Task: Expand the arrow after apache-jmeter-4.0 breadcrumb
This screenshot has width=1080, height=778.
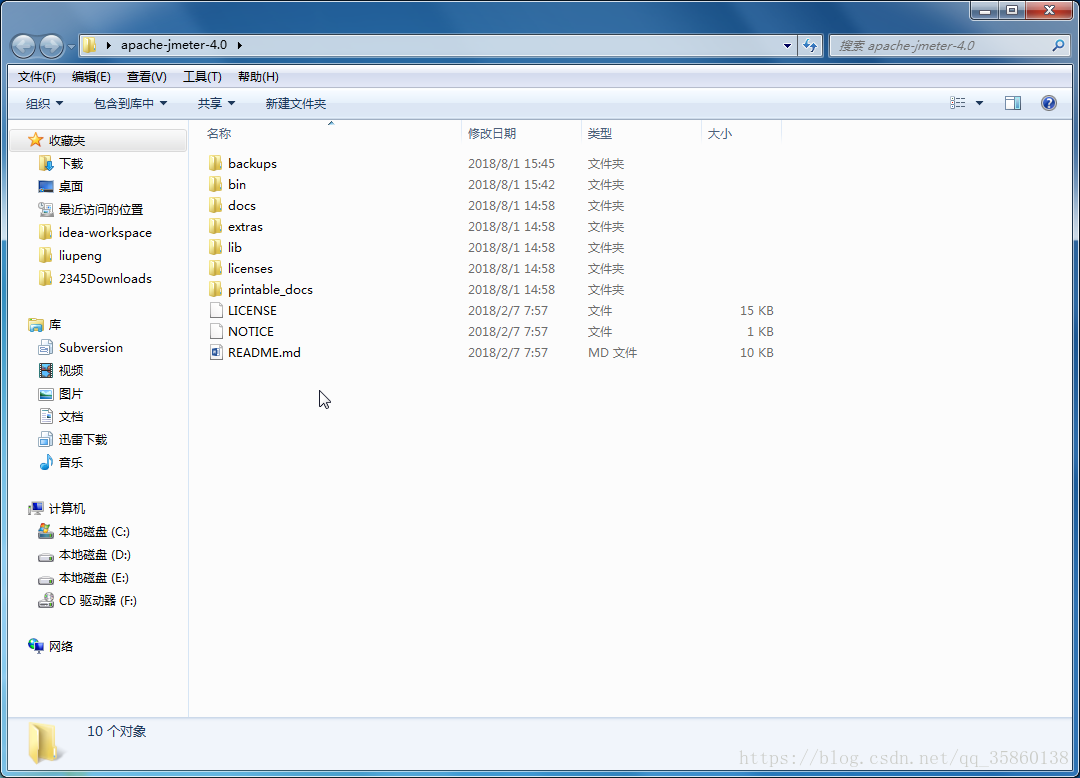Action: point(240,45)
